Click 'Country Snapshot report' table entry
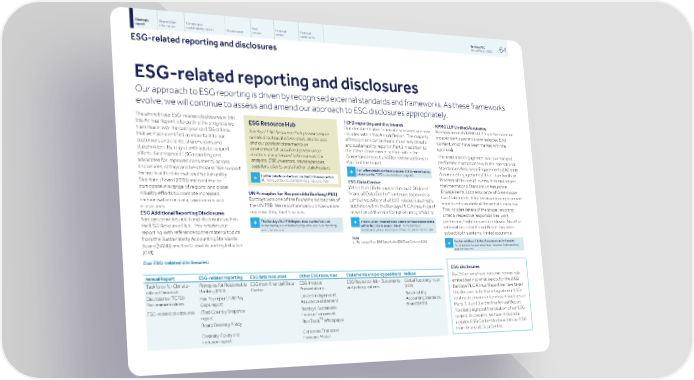Image resolution: width=694 pixels, height=380 pixels. point(222,315)
